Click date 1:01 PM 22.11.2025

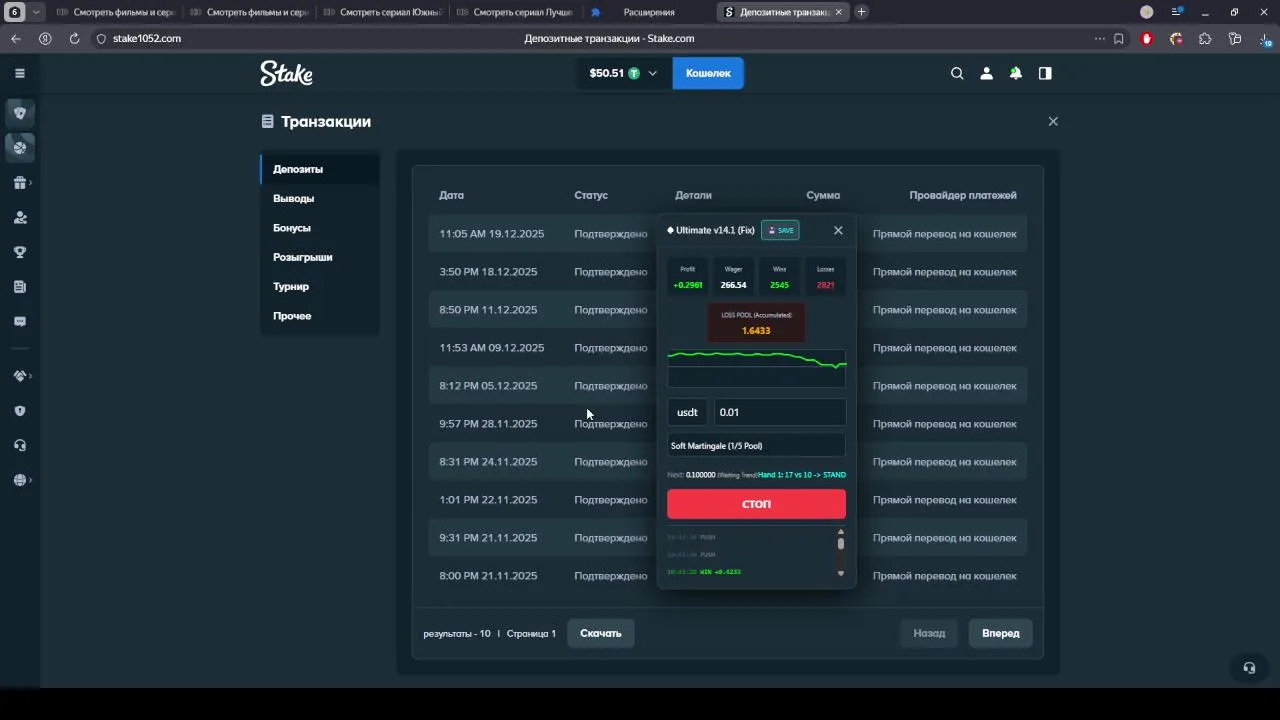(x=488, y=500)
